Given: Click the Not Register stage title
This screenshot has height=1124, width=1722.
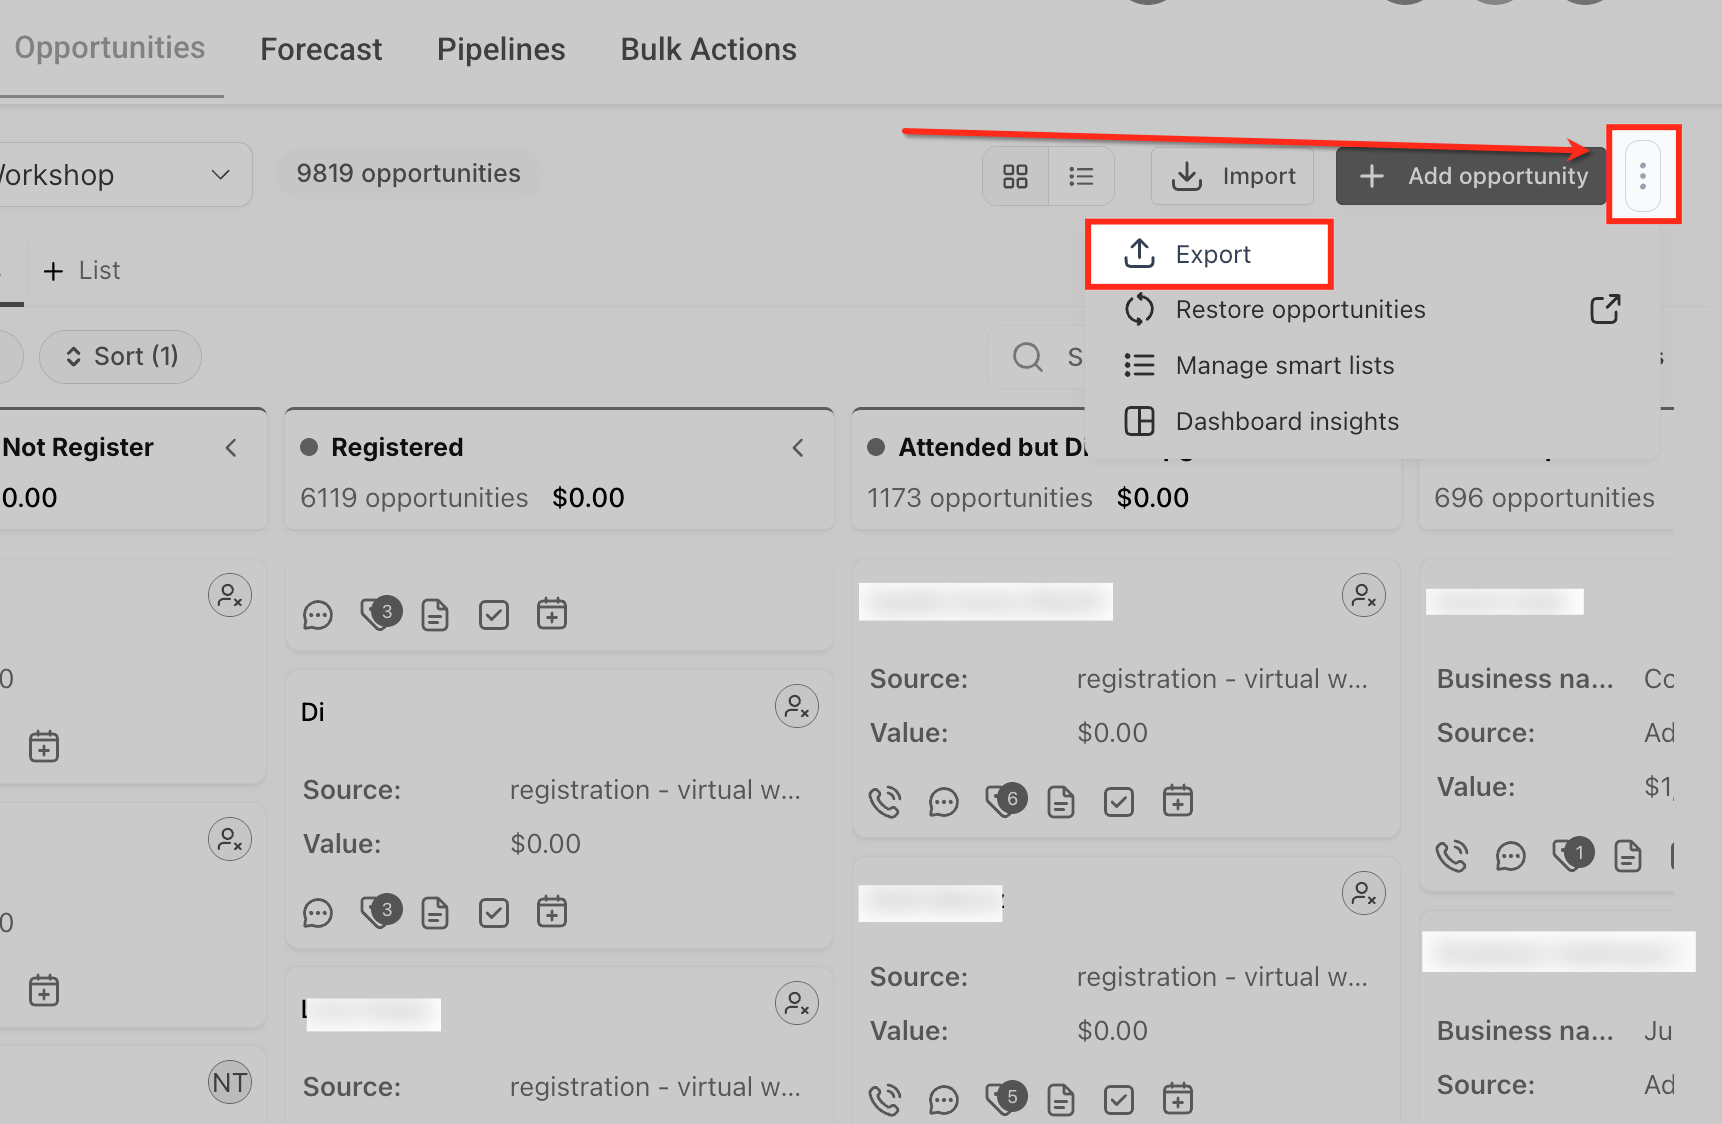Looking at the screenshot, I should (78, 447).
